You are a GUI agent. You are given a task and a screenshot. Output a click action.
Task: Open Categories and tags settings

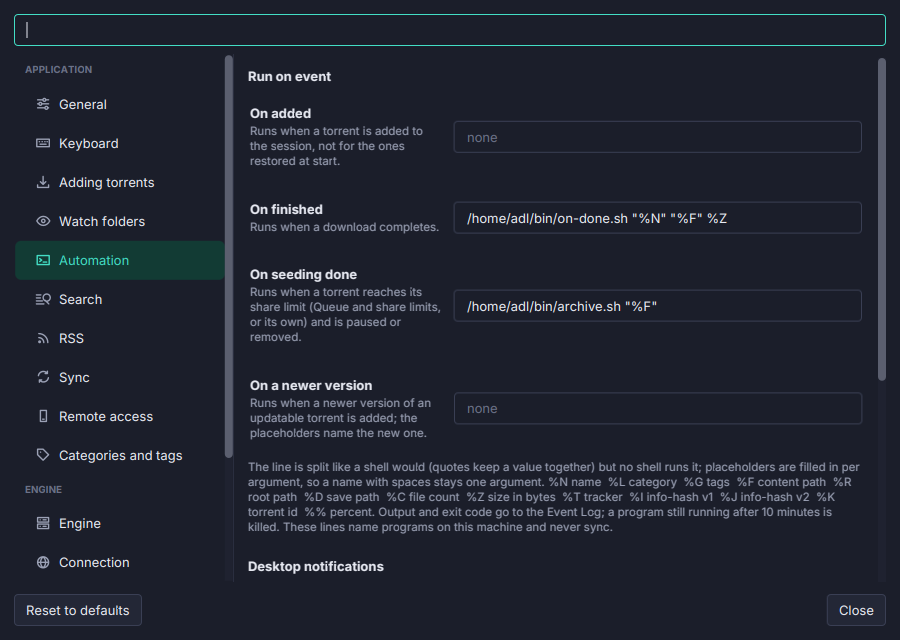click(x=119, y=456)
